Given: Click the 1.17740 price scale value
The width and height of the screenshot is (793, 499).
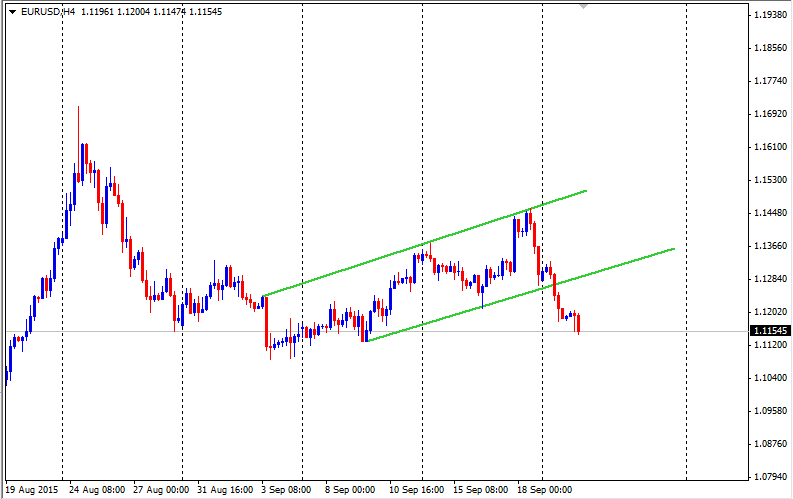Looking at the screenshot, I should coord(770,81).
